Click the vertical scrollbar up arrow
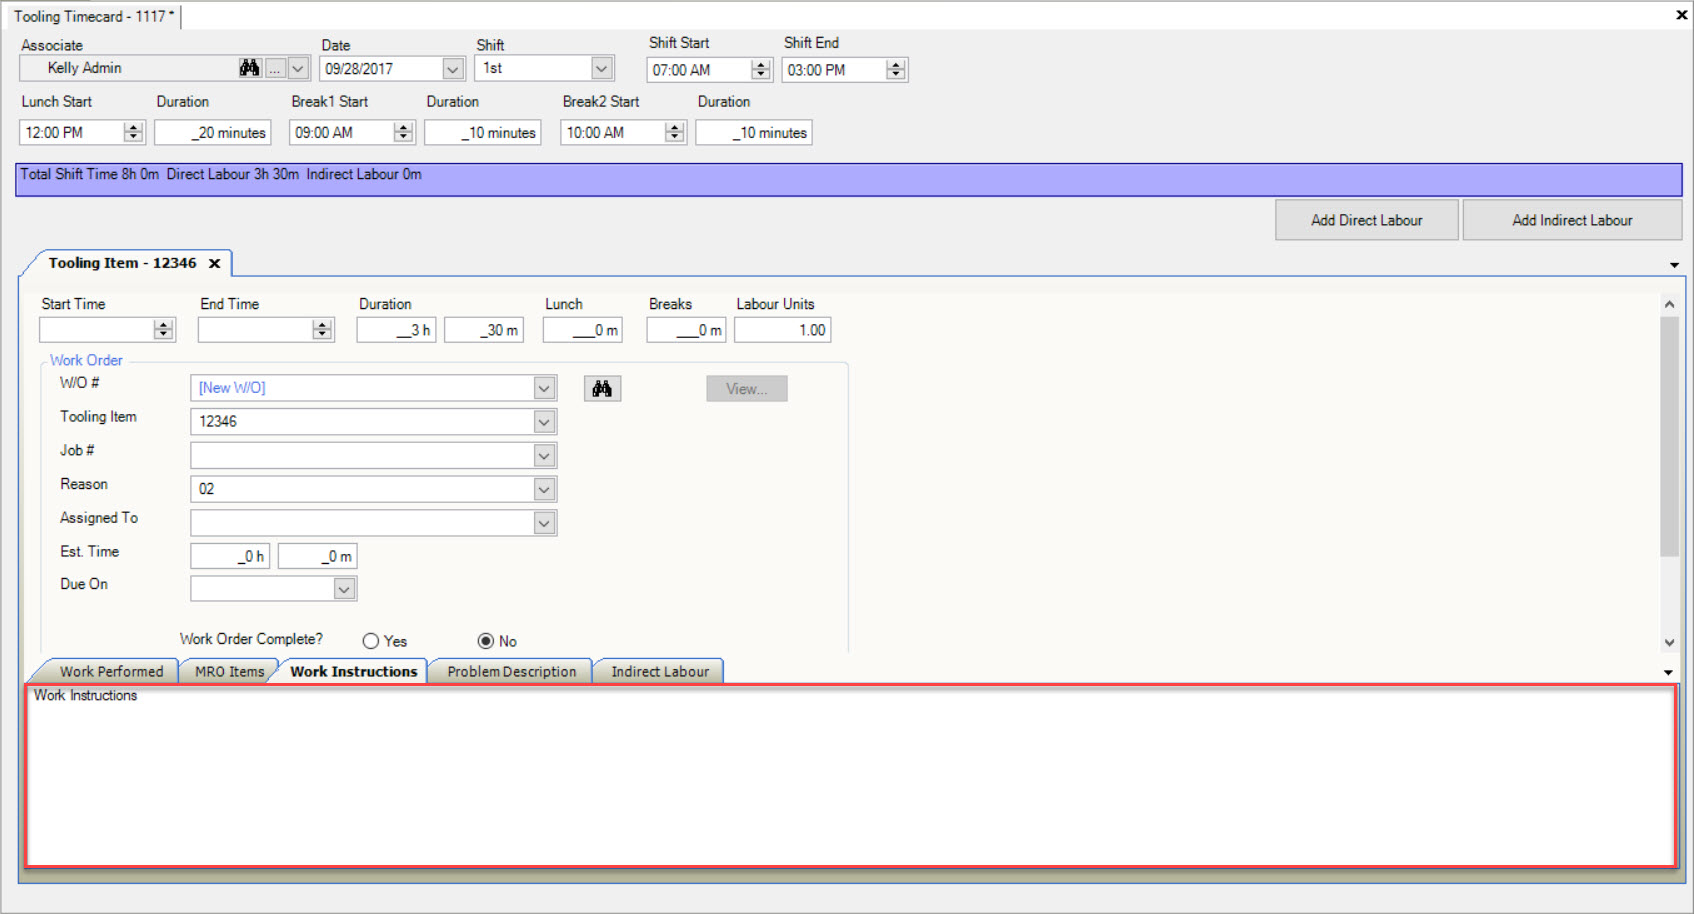This screenshot has height=914, width=1694. (x=1669, y=304)
